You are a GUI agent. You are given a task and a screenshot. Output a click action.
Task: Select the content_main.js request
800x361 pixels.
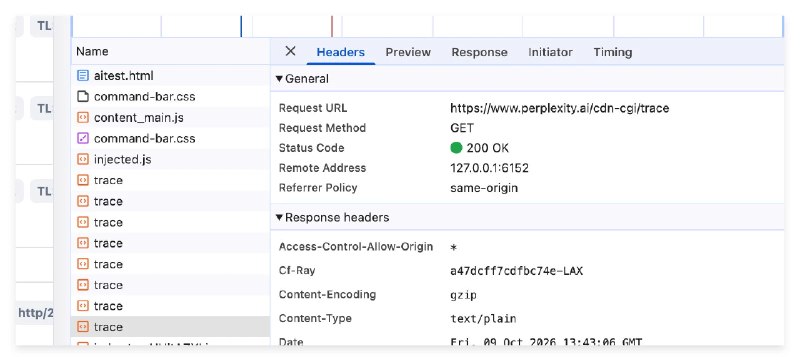coord(170,118)
